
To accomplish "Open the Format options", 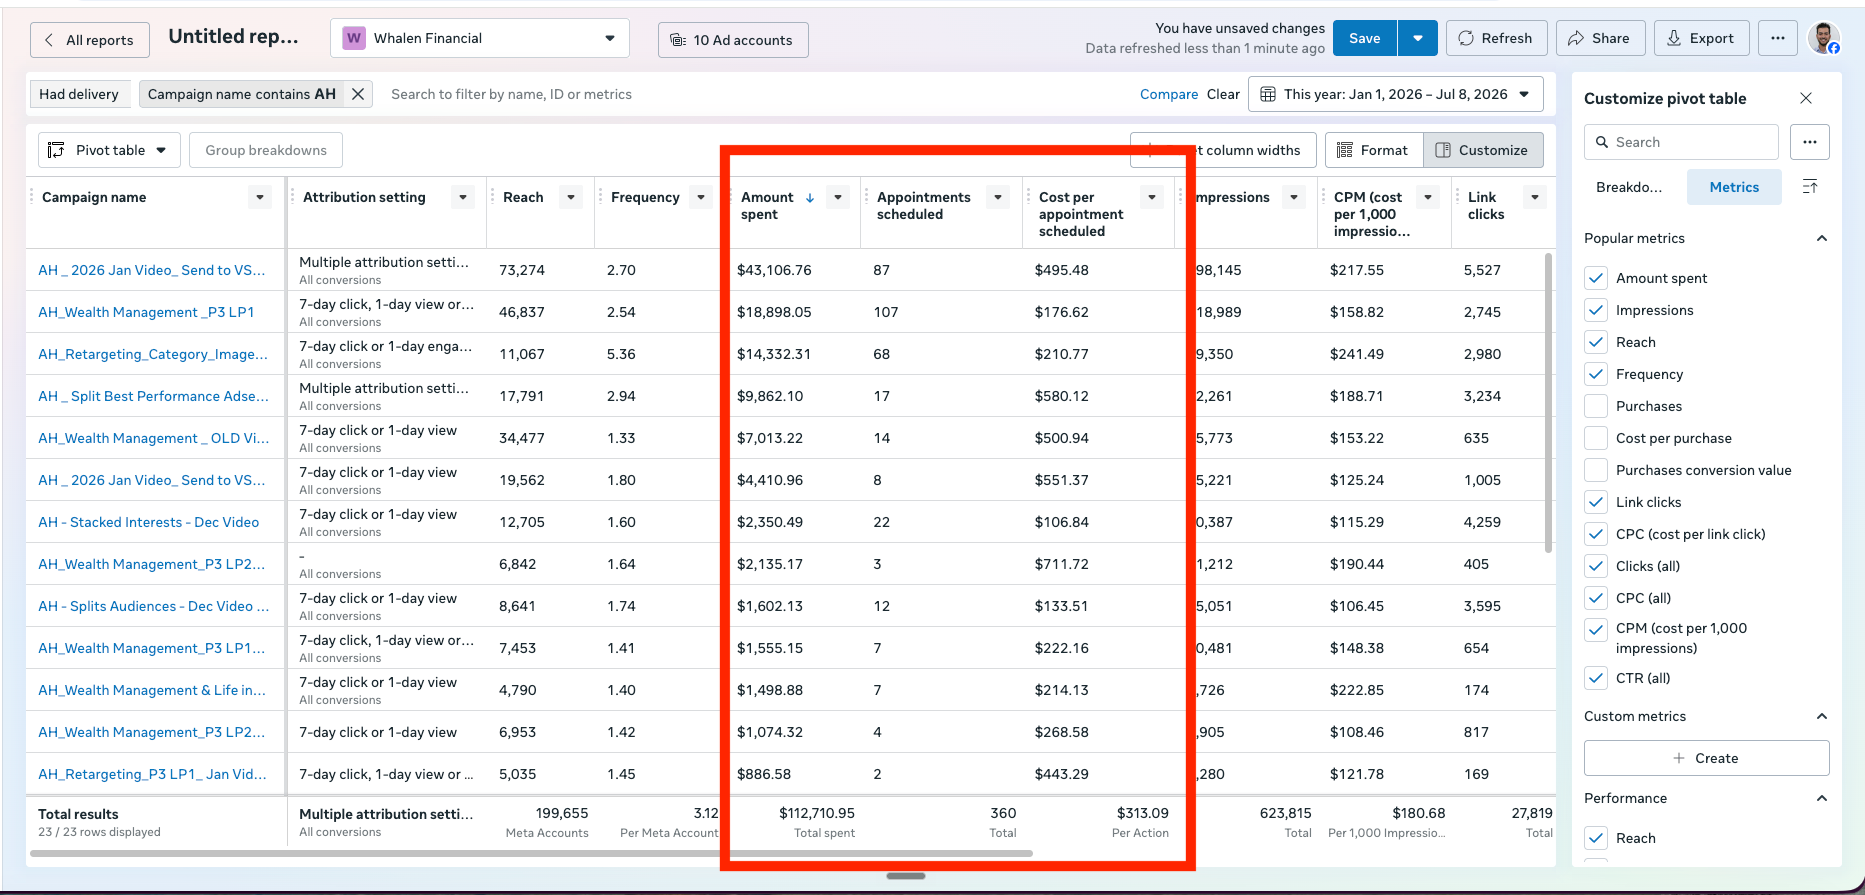I will tap(1373, 150).
